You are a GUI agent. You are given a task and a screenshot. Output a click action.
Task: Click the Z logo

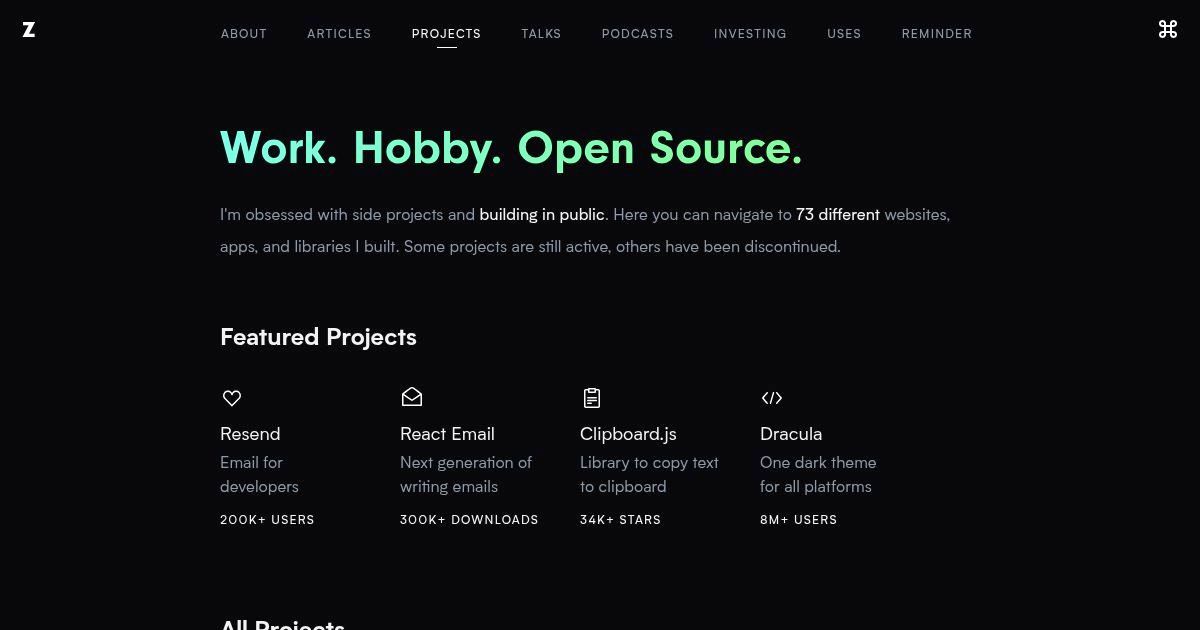click(29, 29)
